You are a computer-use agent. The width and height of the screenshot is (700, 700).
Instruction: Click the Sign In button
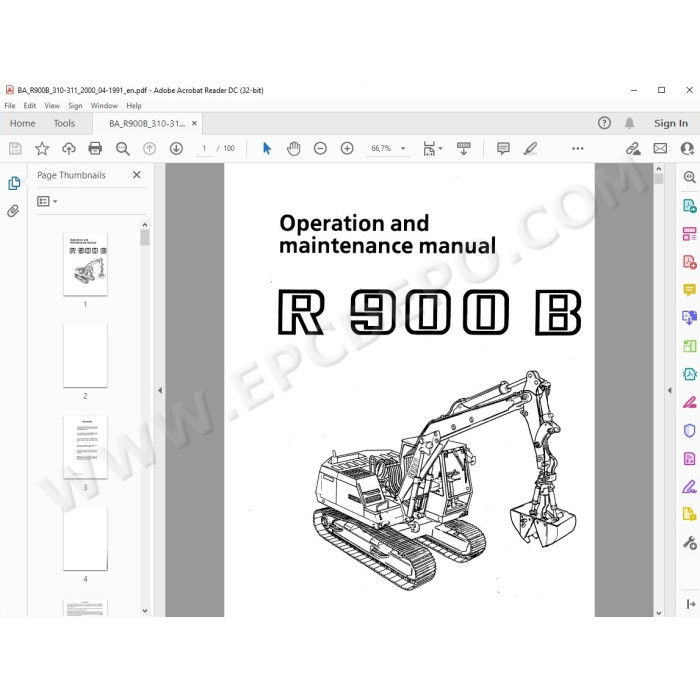coord(671,123)
